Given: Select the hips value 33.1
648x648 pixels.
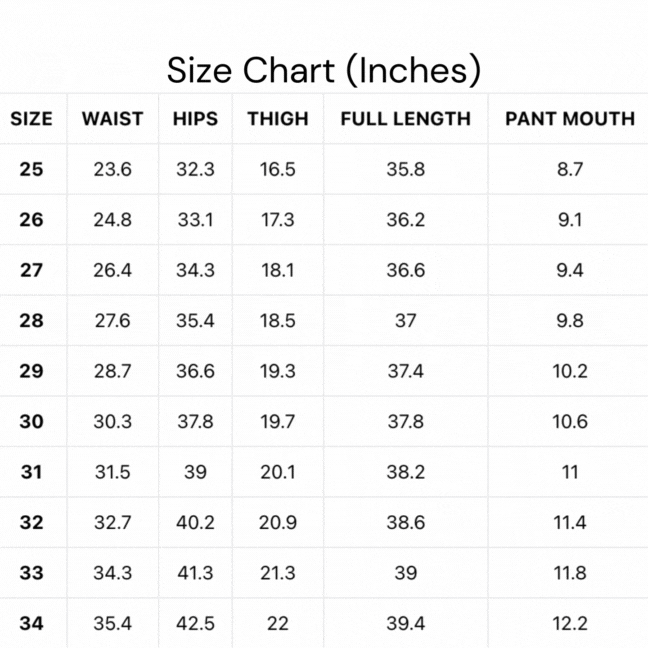Looking at the screenshot, I should point(195,220).
